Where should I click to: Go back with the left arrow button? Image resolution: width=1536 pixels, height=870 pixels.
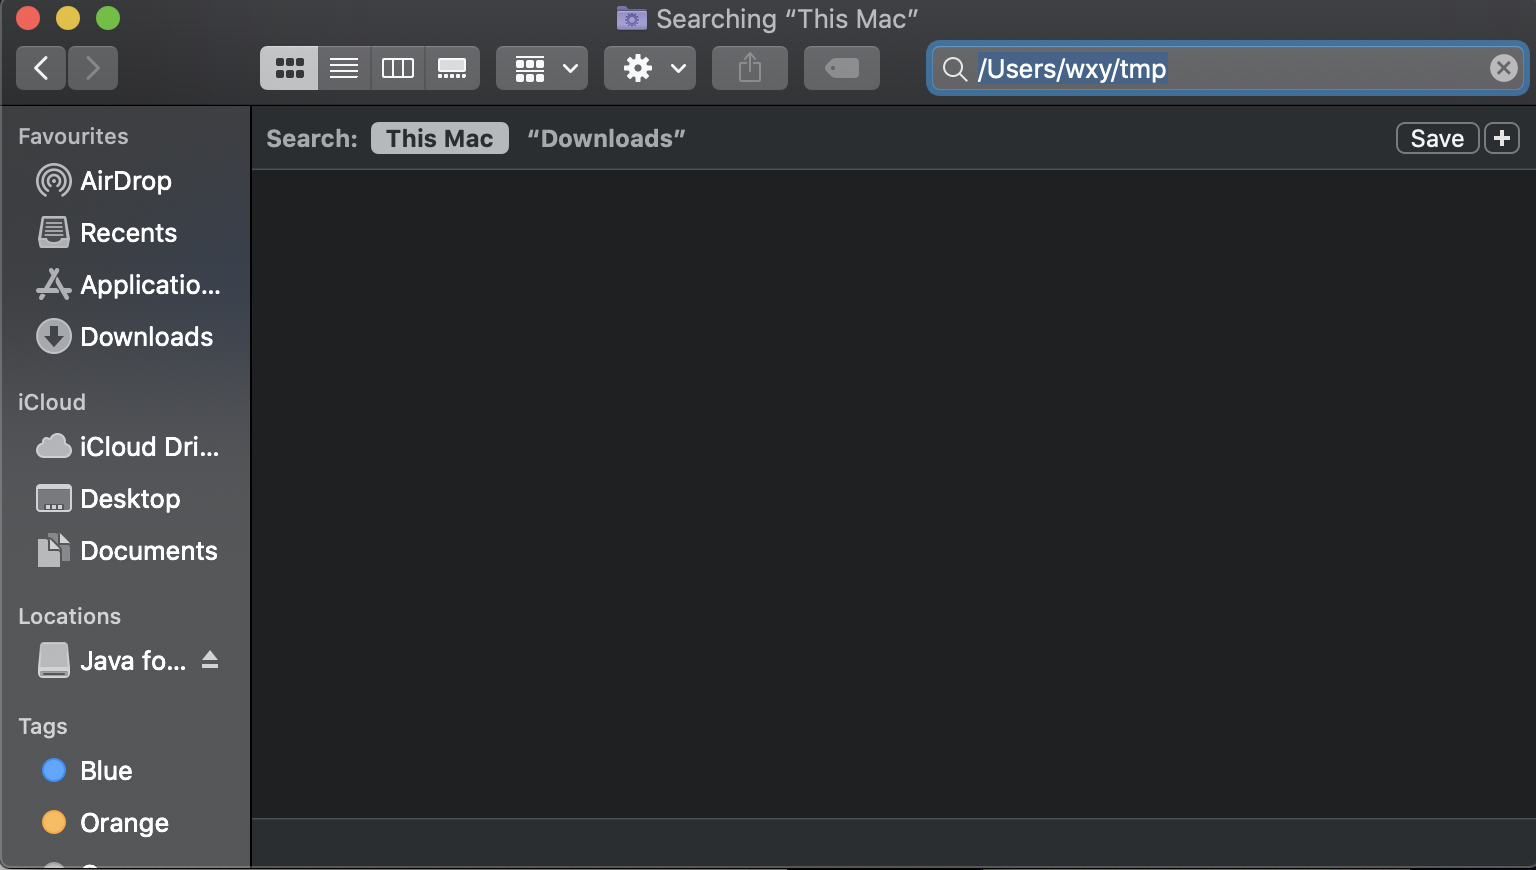click(41, 68)
